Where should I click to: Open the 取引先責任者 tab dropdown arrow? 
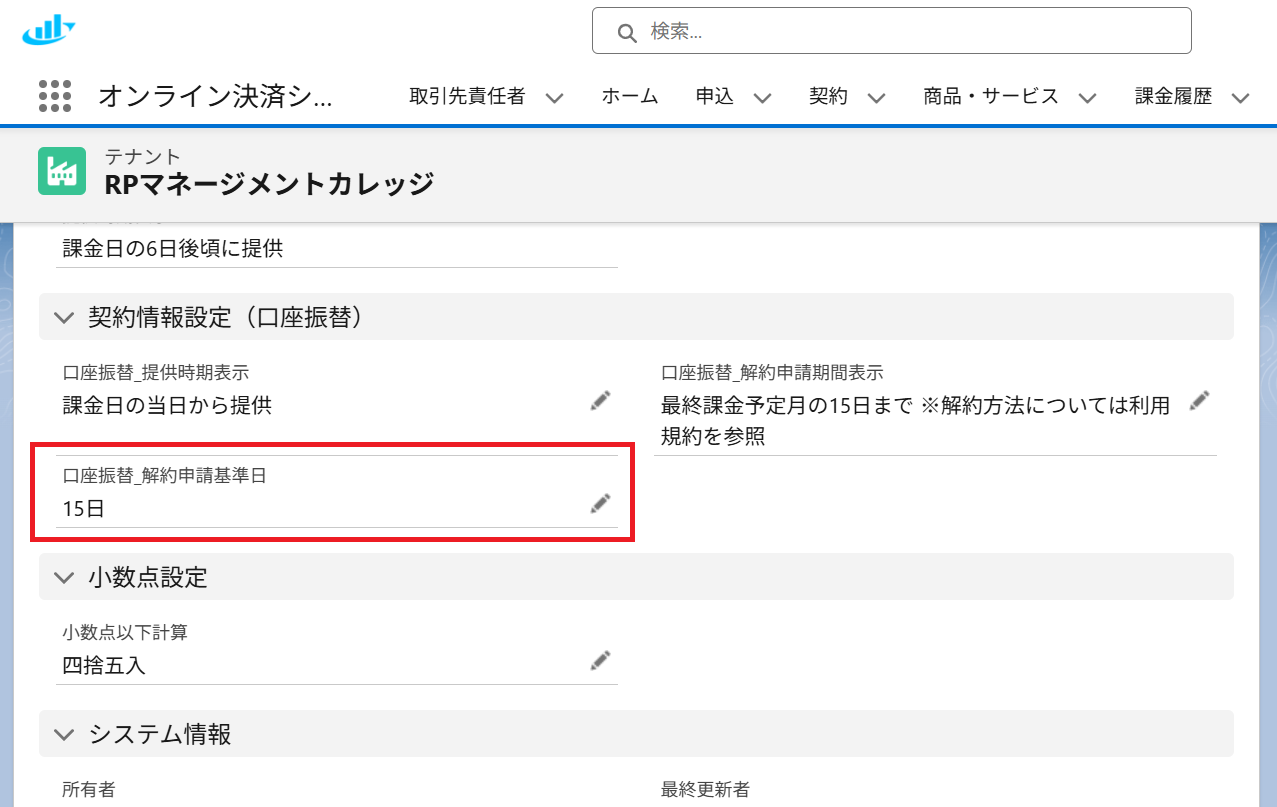coord(554,98)
